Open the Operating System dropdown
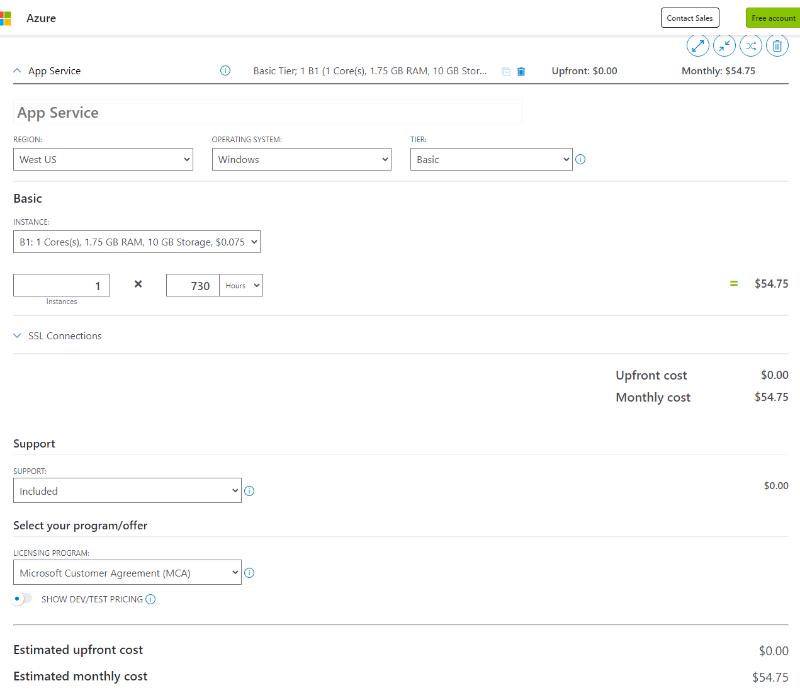The width and height of the screenshot is (800, 699). (302, 160)
